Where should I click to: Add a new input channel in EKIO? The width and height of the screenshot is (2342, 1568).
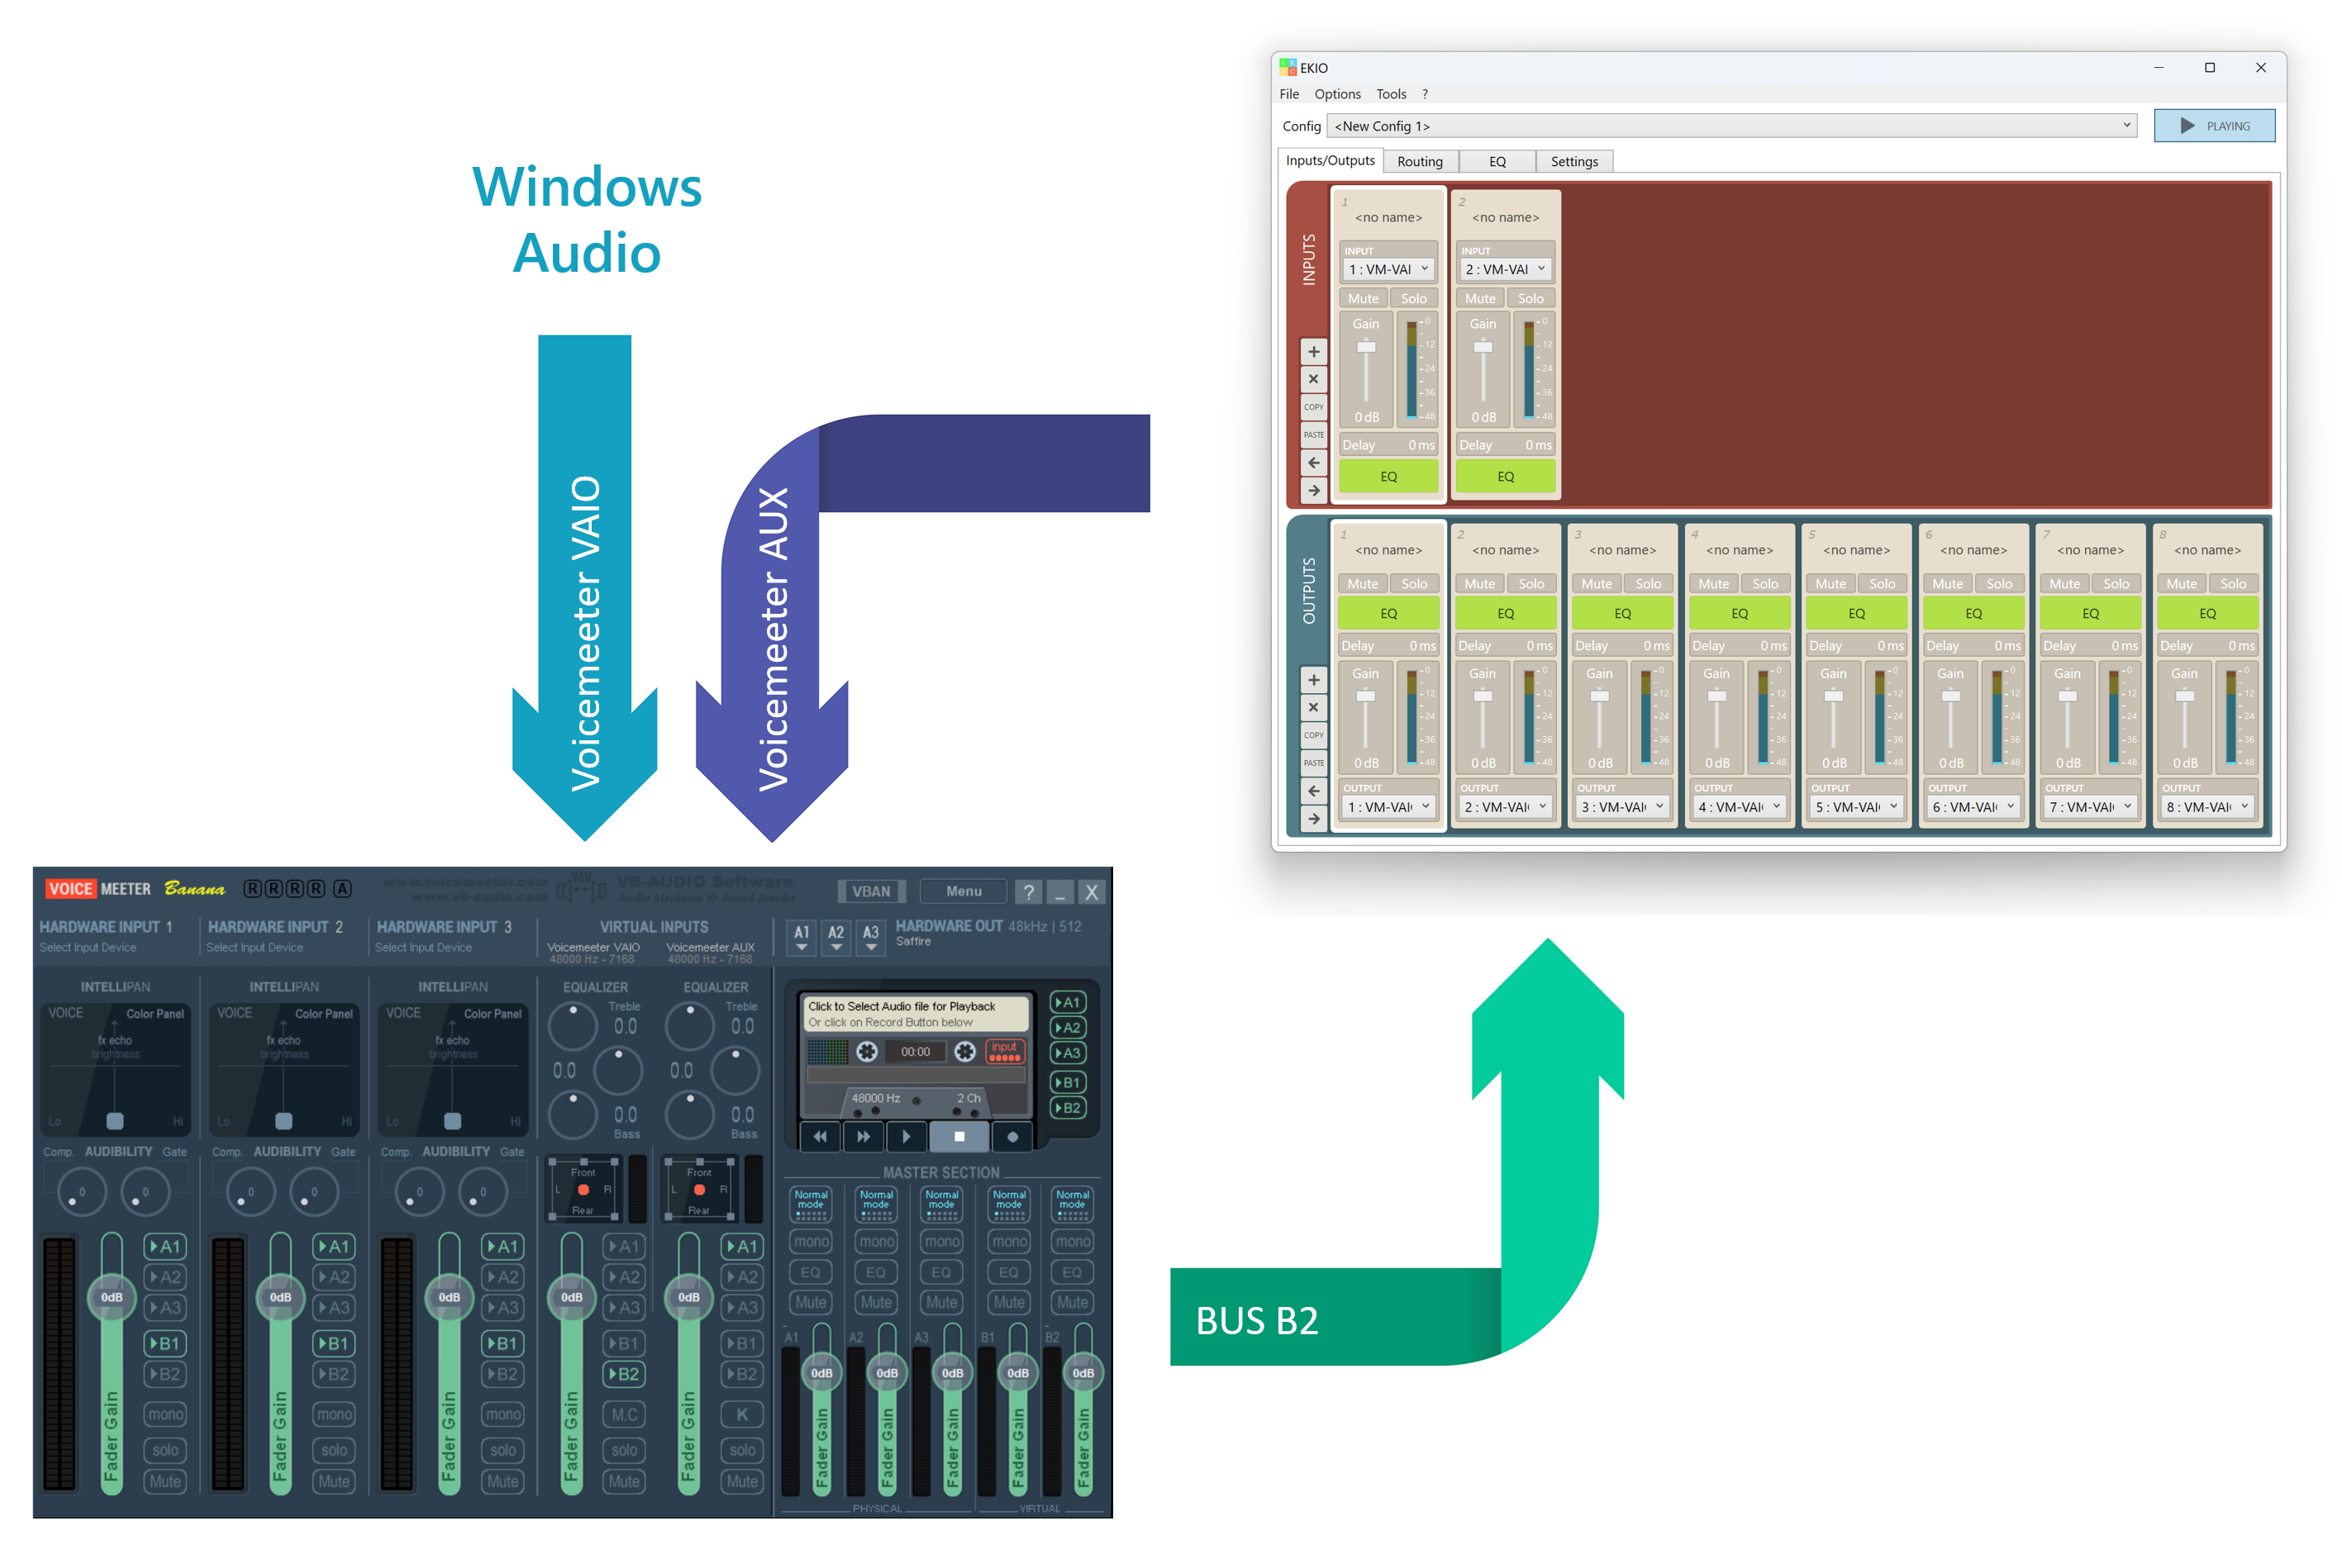[1313, 352]
